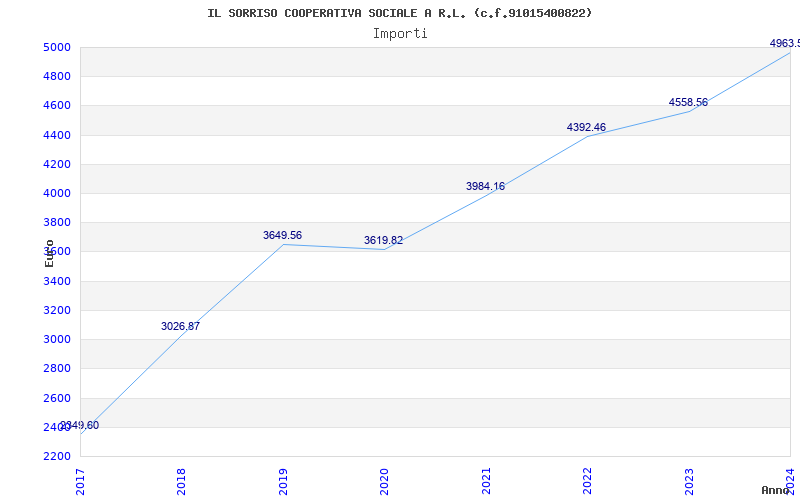Click the y-axis value 2200
Screen dimensions: 800x500
tap(58, 457)
